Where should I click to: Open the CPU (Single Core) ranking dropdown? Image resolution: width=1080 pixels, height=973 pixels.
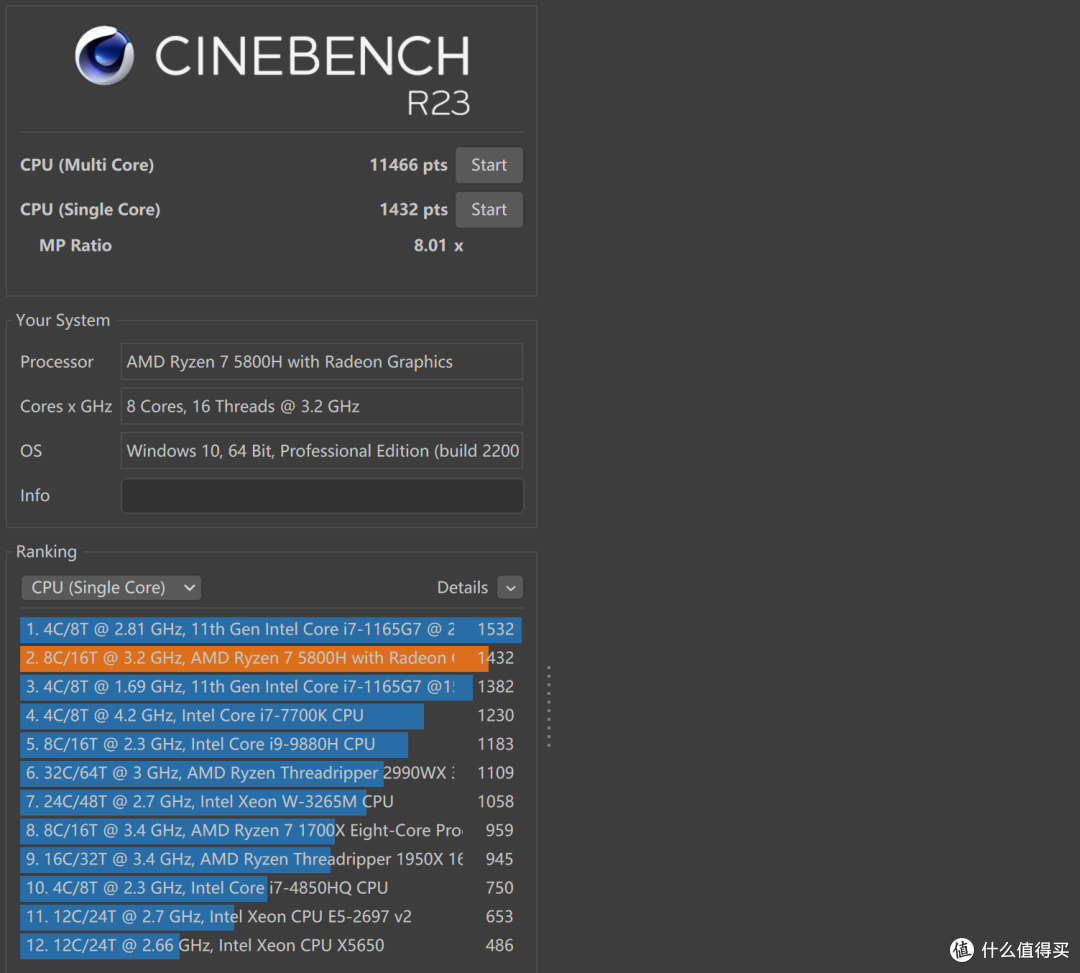tap(111, 587)
